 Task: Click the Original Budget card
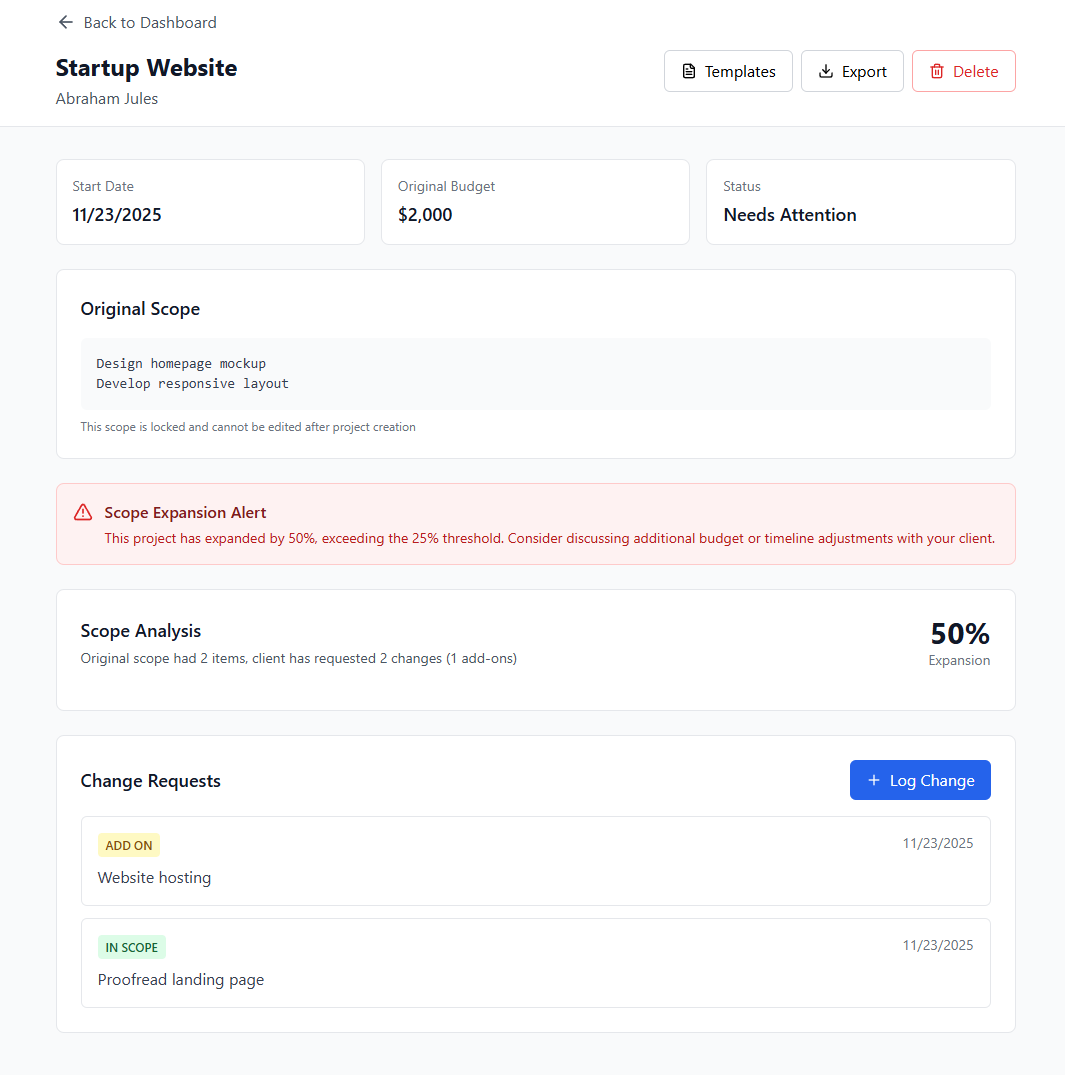535,202
